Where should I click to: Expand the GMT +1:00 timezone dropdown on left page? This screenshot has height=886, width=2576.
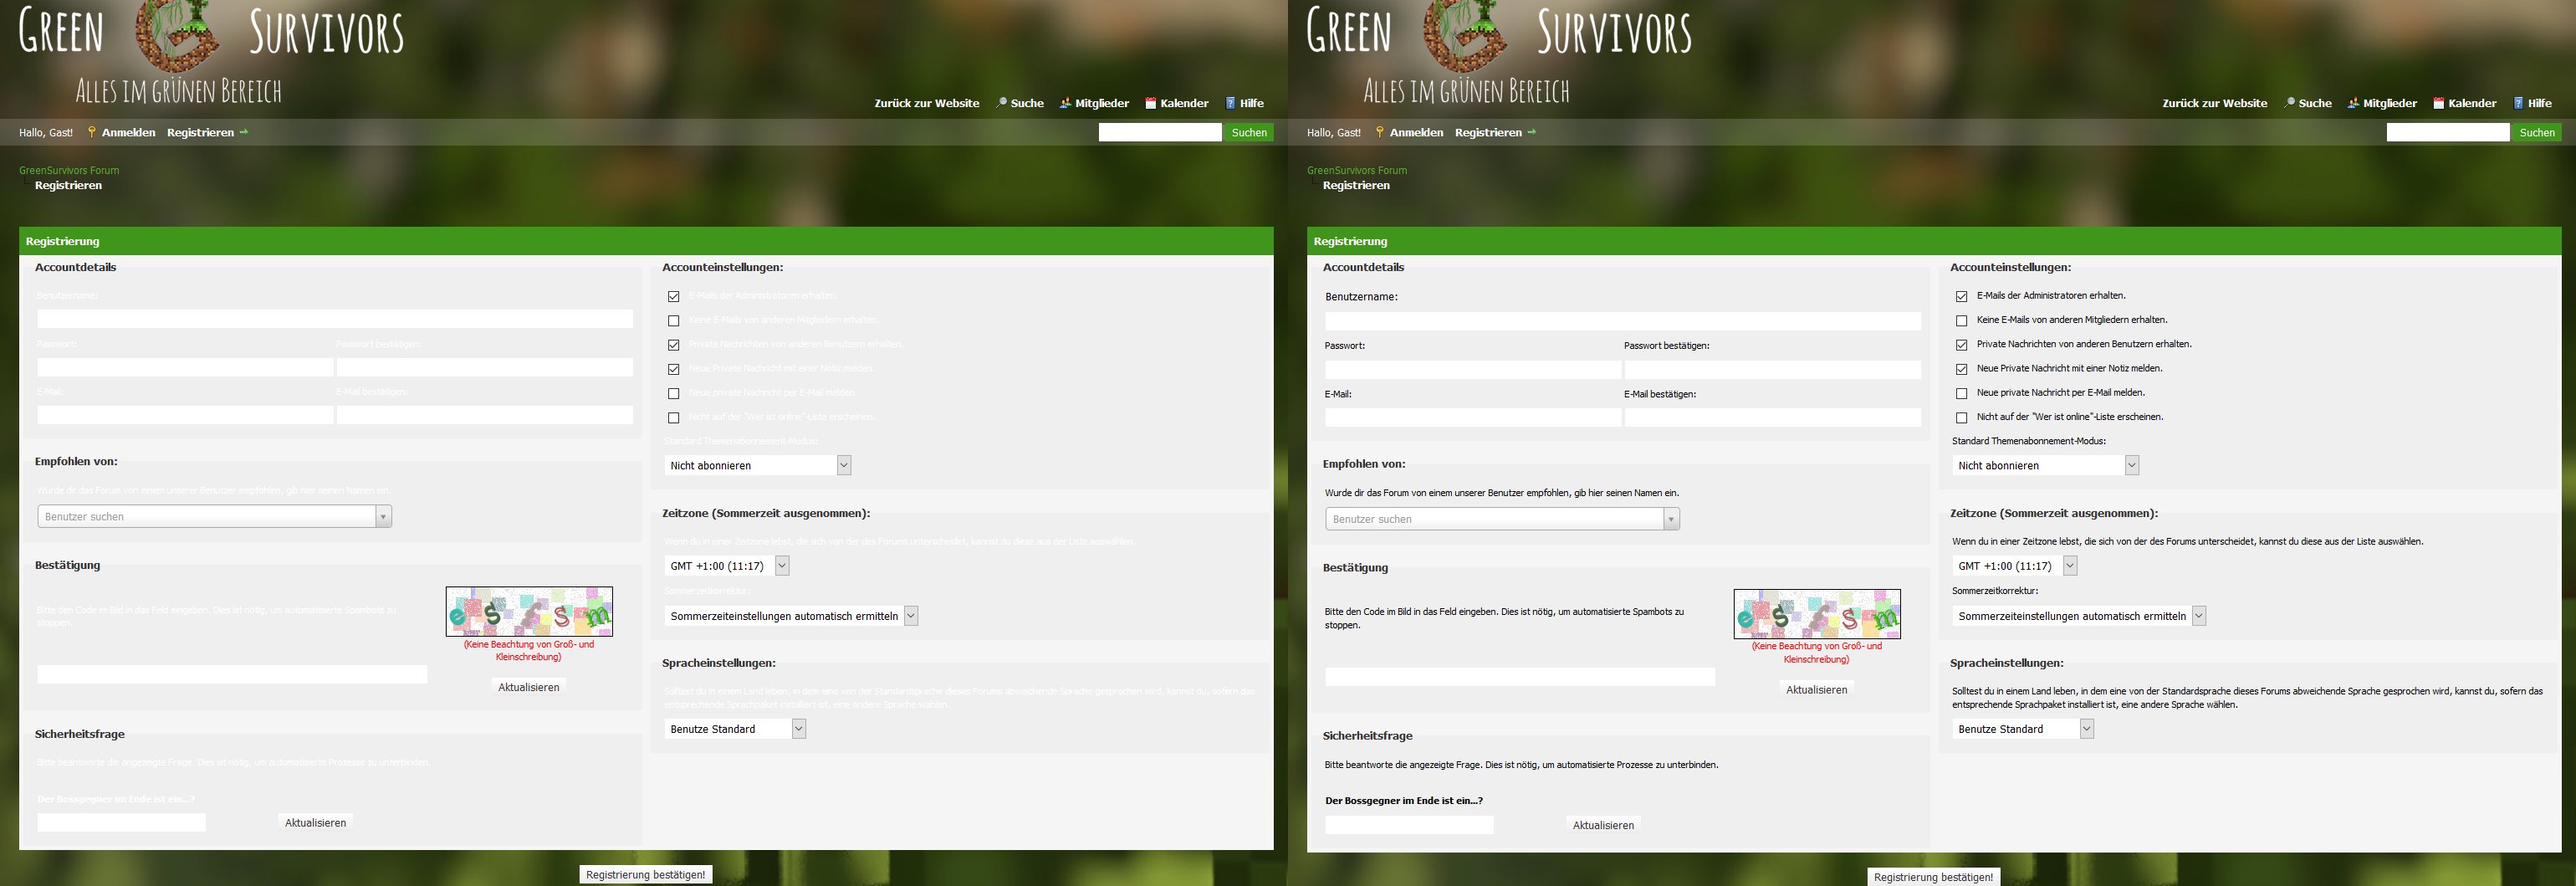727,566
